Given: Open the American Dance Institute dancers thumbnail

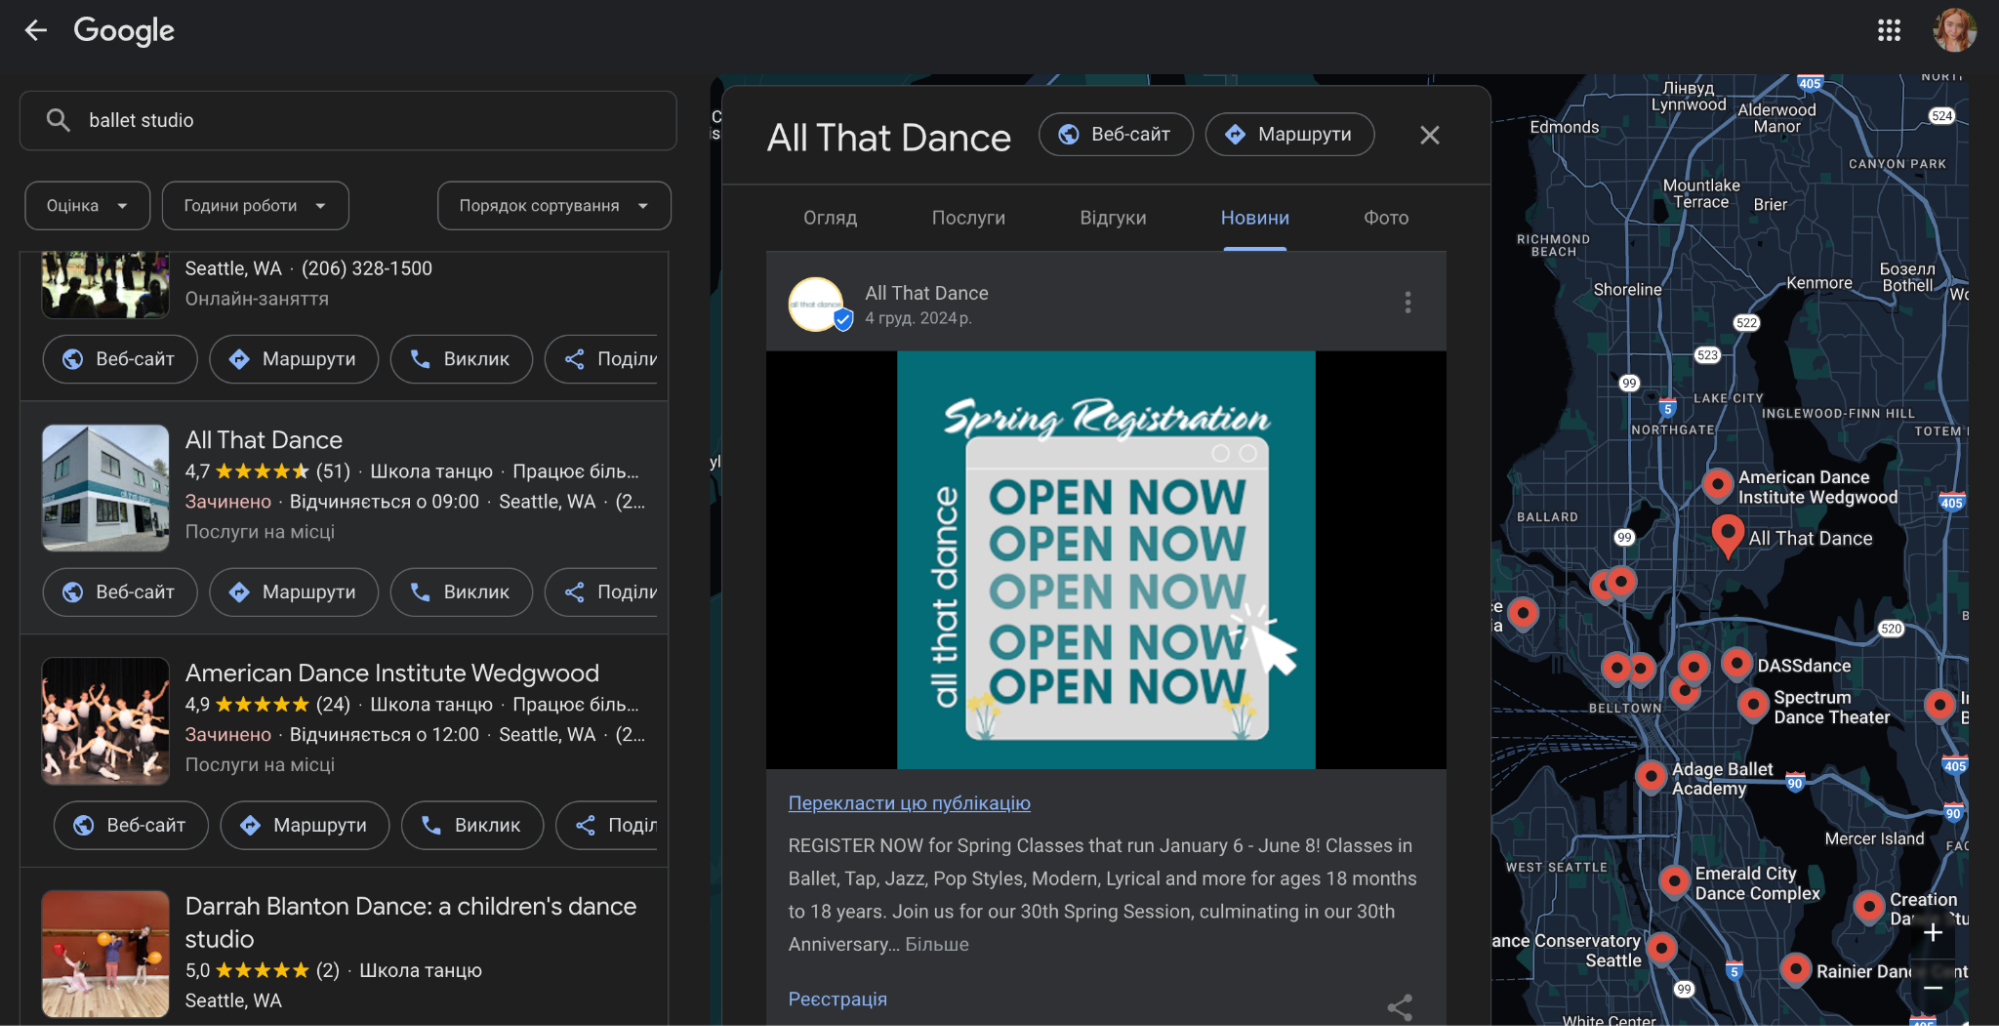Looking at the screenshot, I should pyautogui.click(x=106, y=721).
